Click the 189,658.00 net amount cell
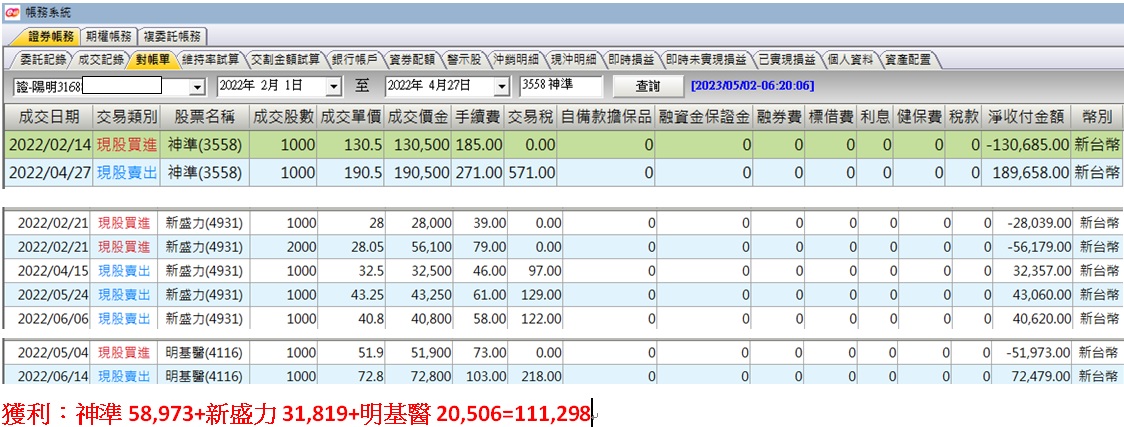 tap(1028, 173)
